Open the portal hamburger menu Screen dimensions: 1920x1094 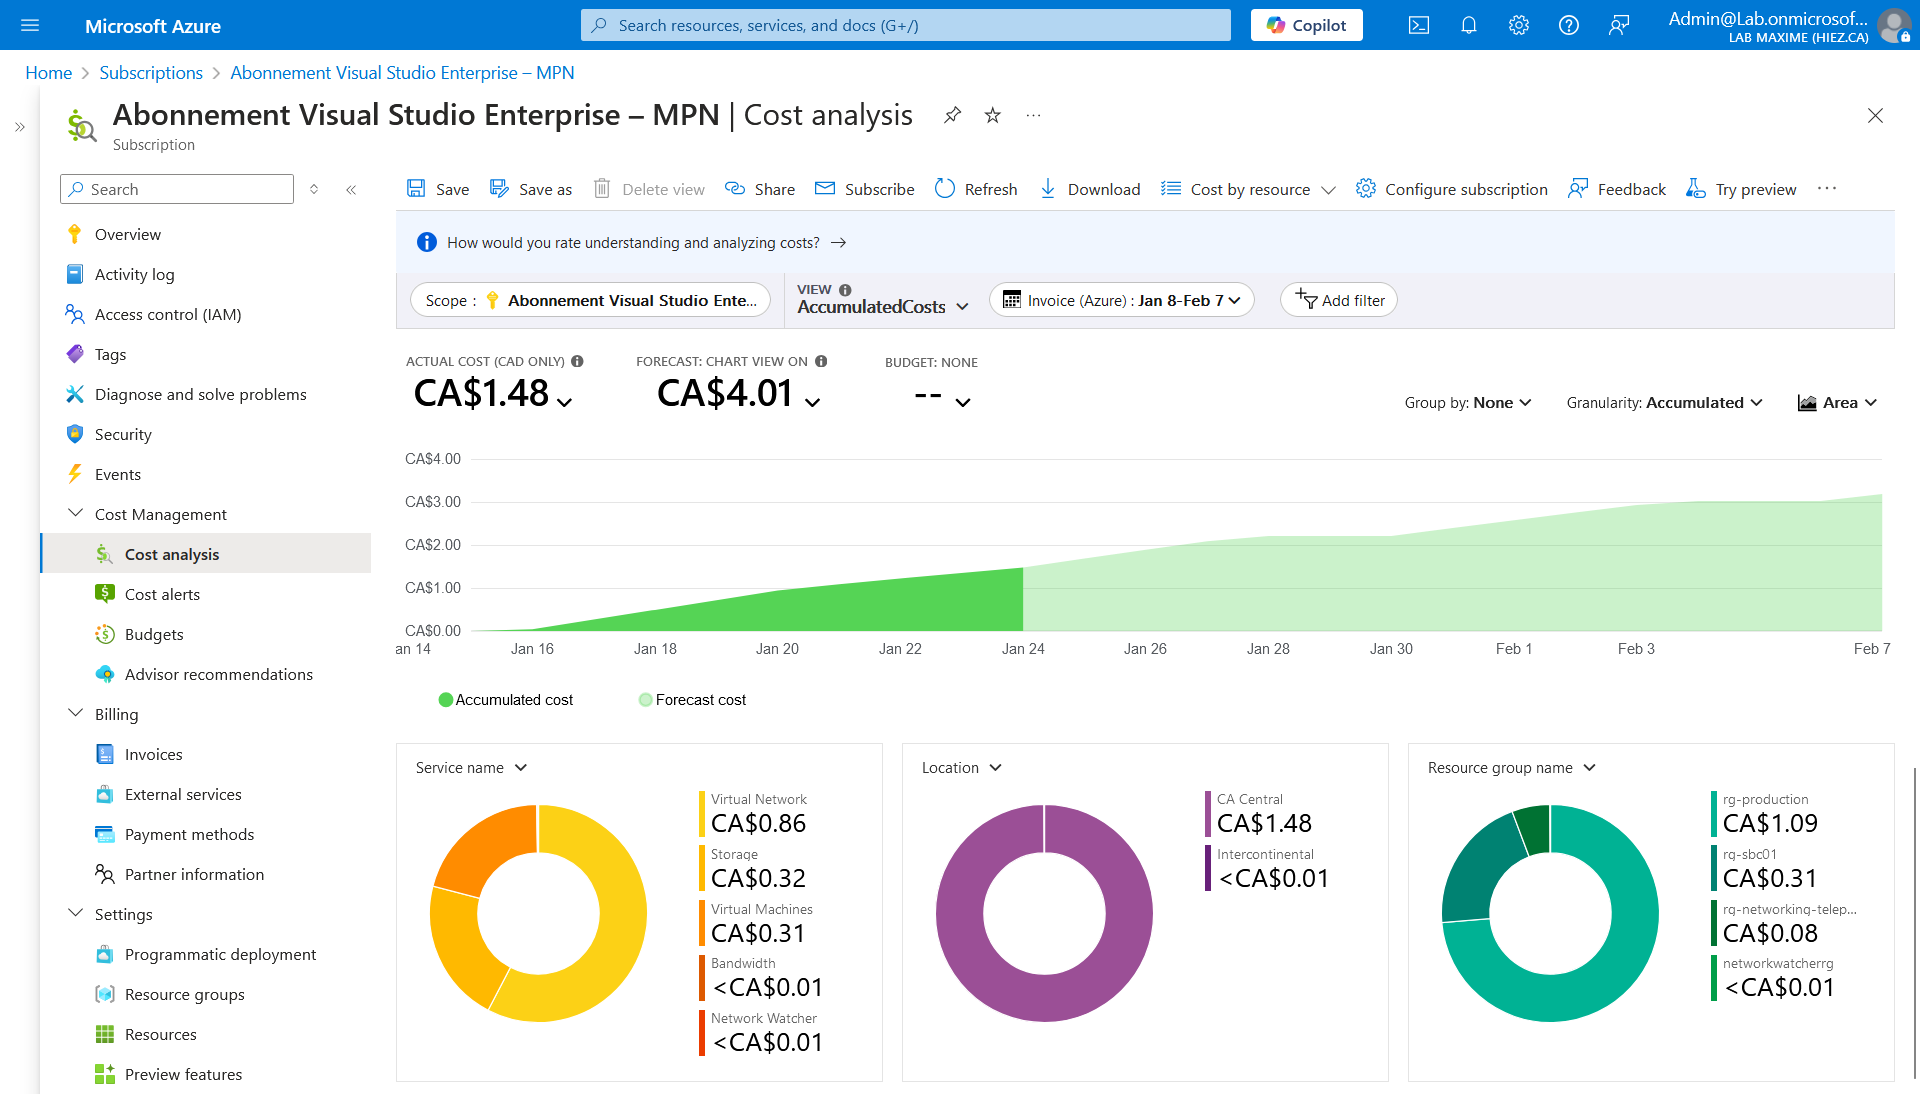click(x=30, y=26)
